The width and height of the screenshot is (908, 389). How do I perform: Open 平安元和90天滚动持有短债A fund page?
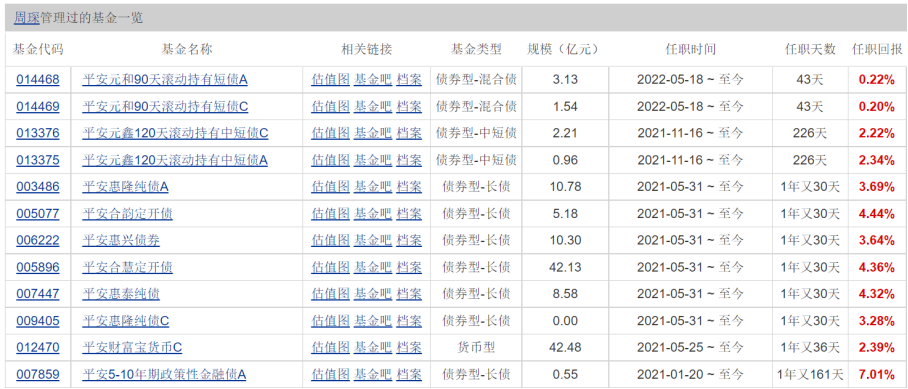tap(165, 80)
